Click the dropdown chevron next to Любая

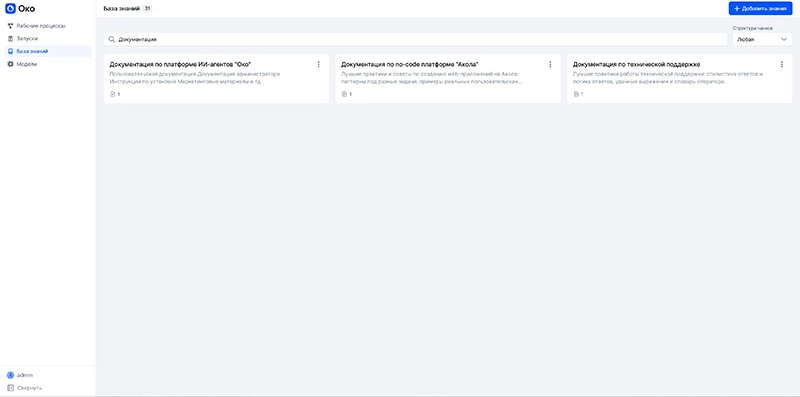[784, 39]
